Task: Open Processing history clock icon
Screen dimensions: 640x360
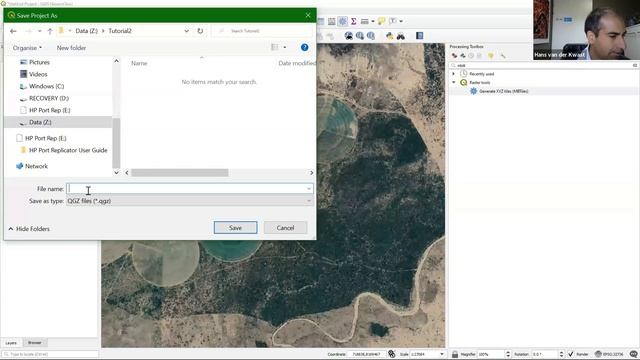Action: [471, 56]
